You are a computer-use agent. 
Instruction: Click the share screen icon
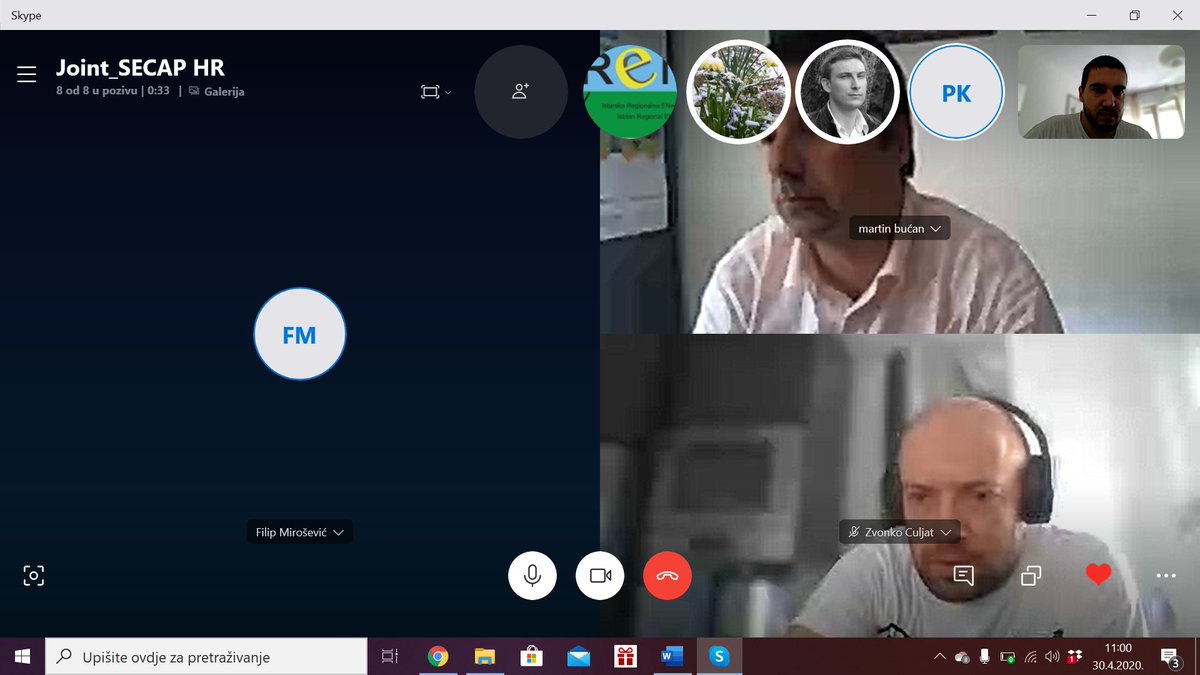click(1031, 575)
